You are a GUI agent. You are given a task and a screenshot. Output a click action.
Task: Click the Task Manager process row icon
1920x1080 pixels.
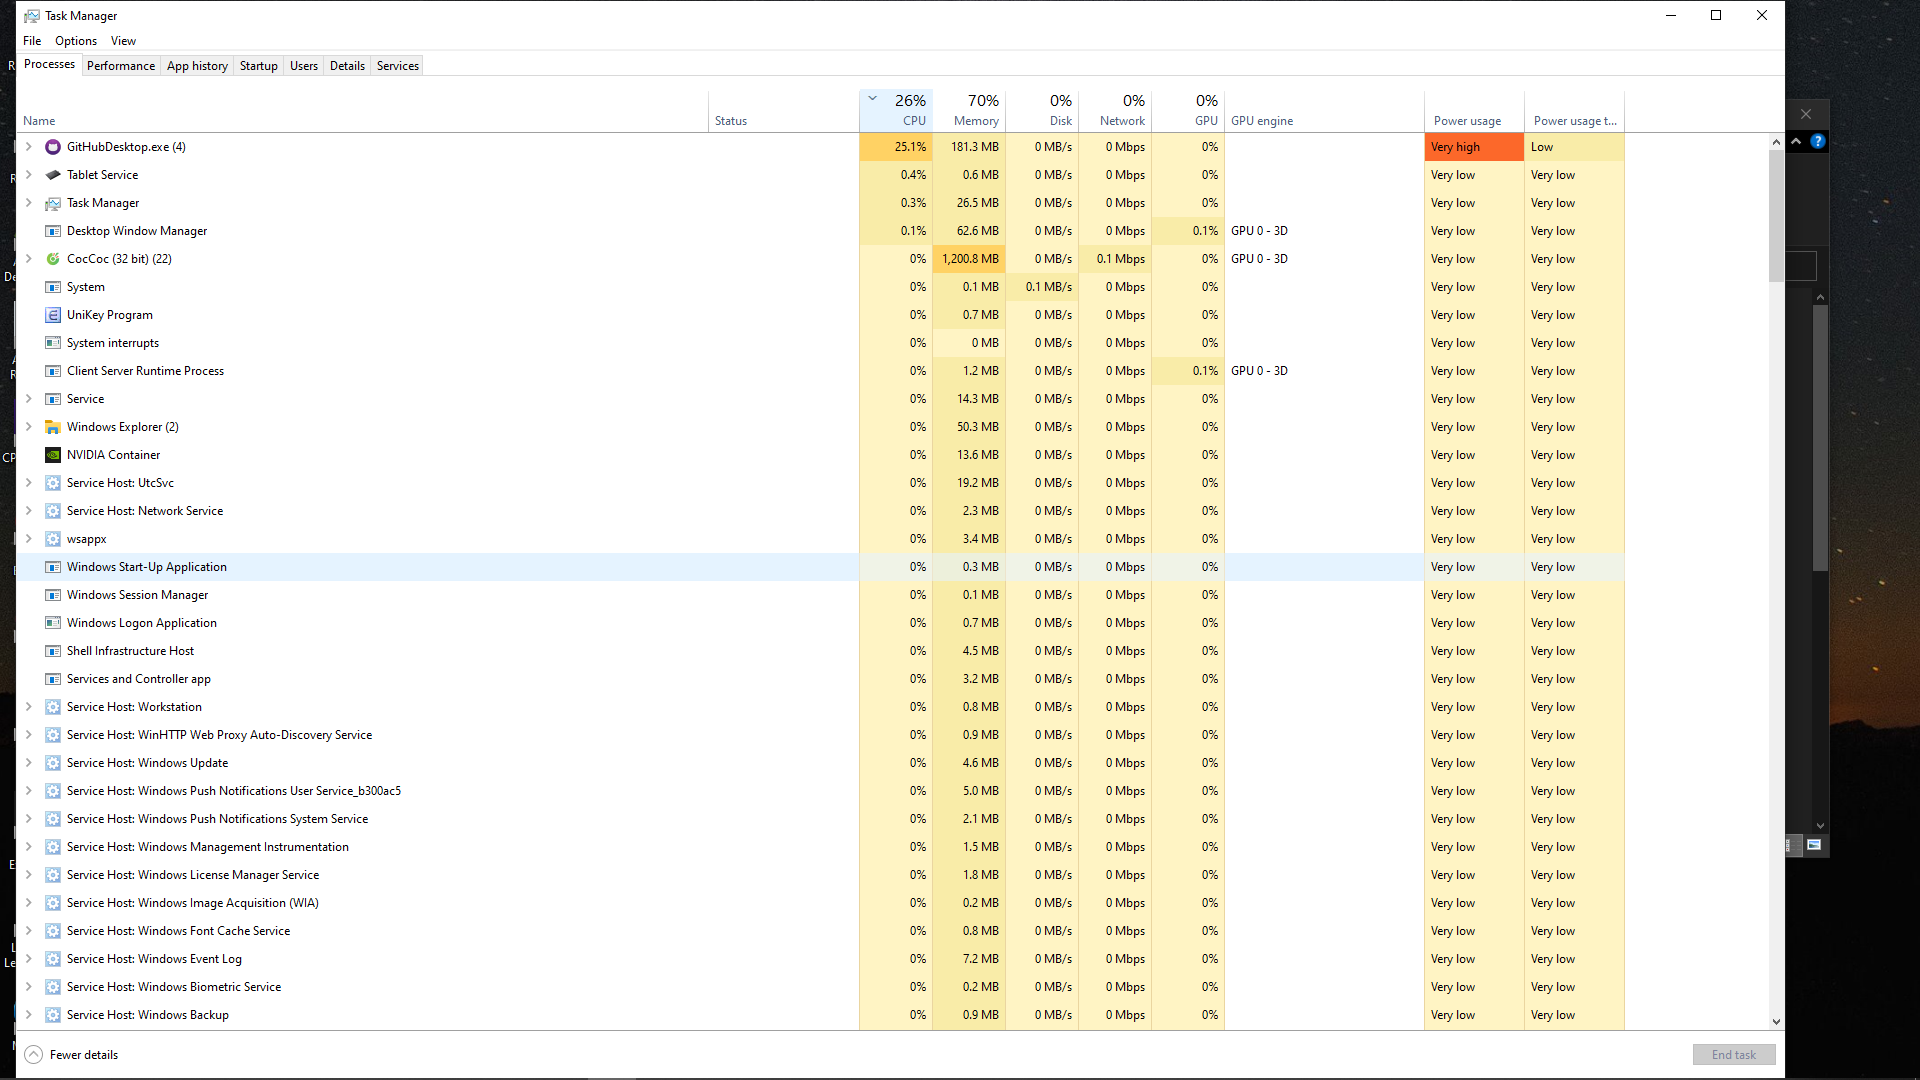(x=53, y=203)
